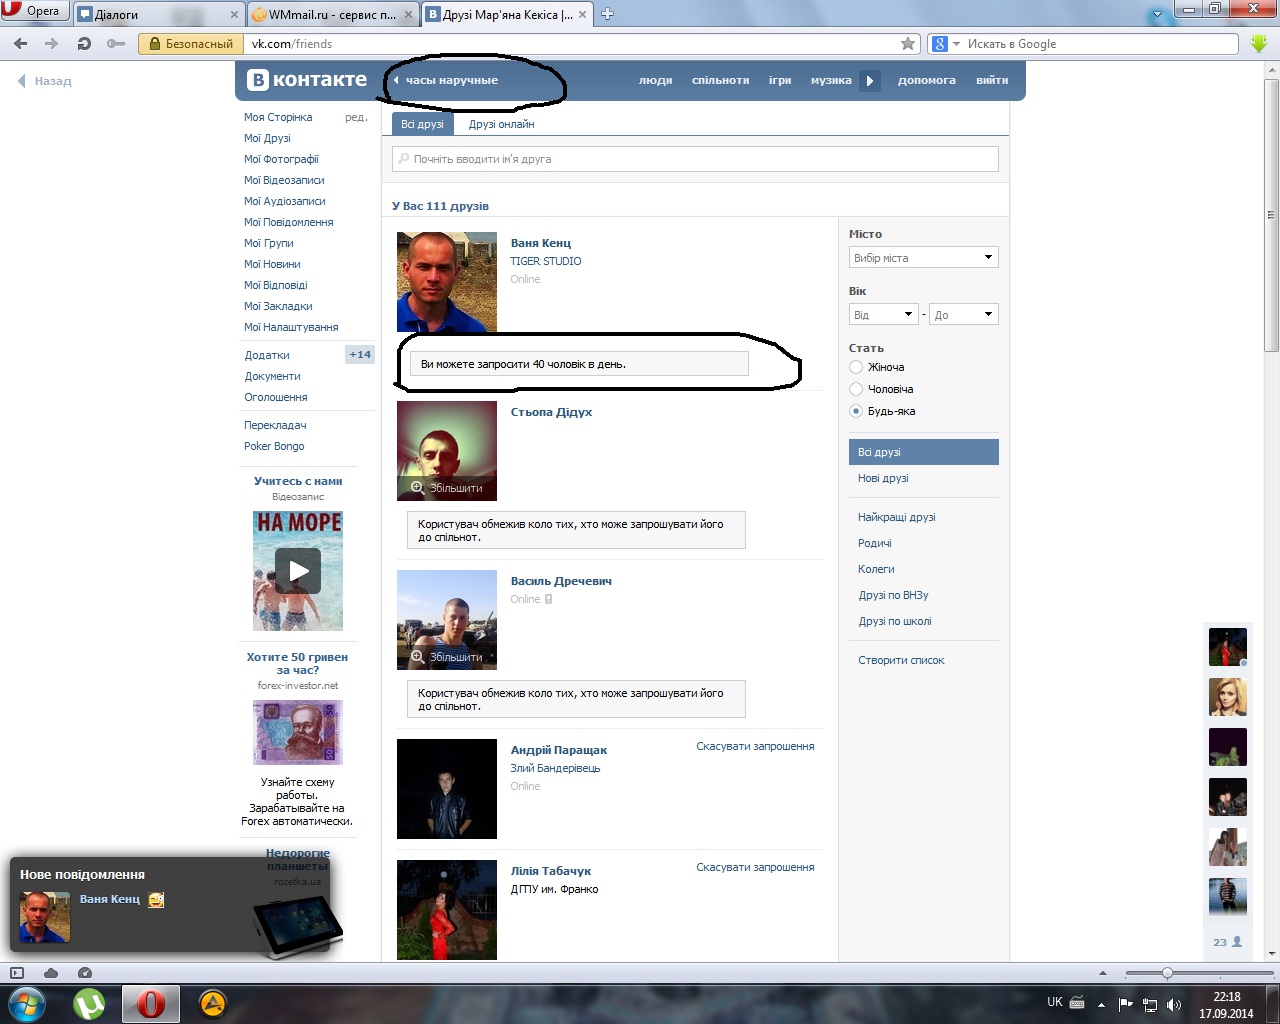Click the Нові друзі filter
The height and width of the screenshot is (1024, 1280).
[x=883, y=478]
